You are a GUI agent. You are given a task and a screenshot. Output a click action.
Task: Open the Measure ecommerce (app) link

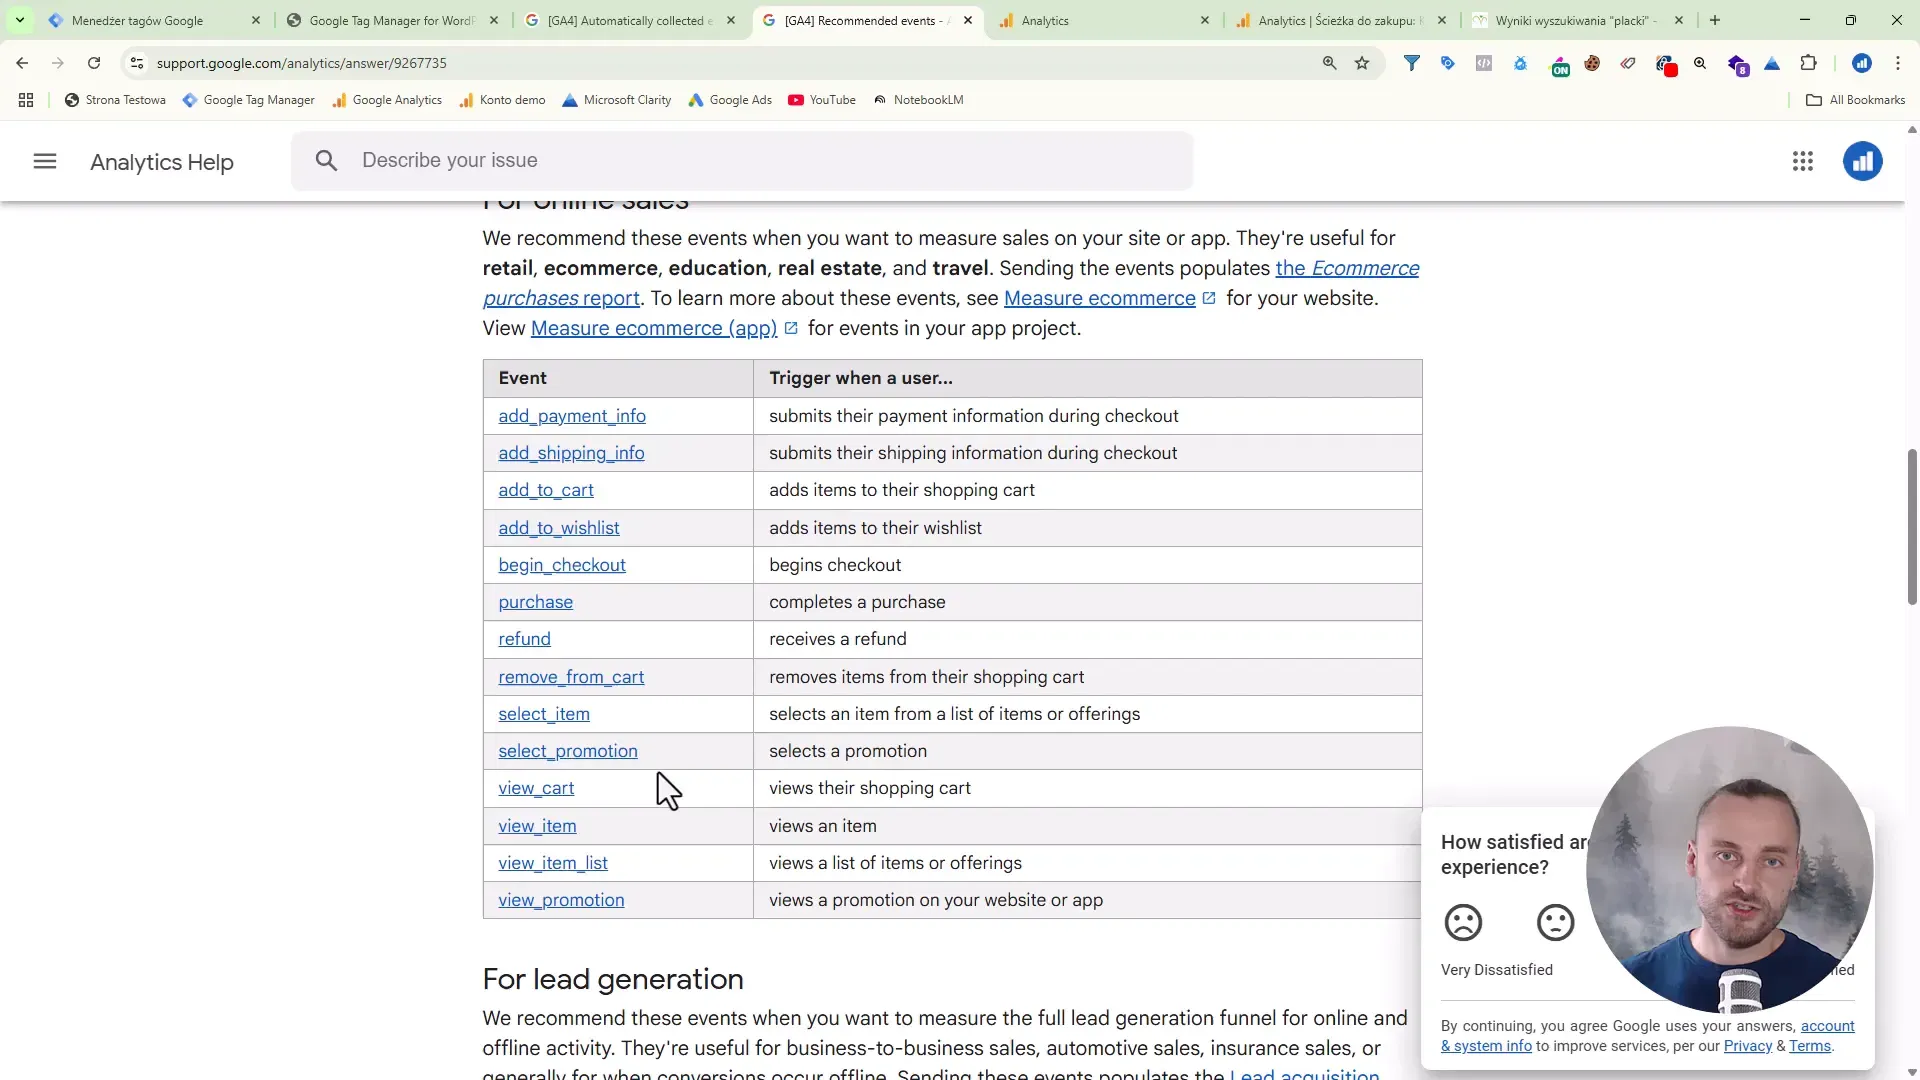tap(654, 328)
